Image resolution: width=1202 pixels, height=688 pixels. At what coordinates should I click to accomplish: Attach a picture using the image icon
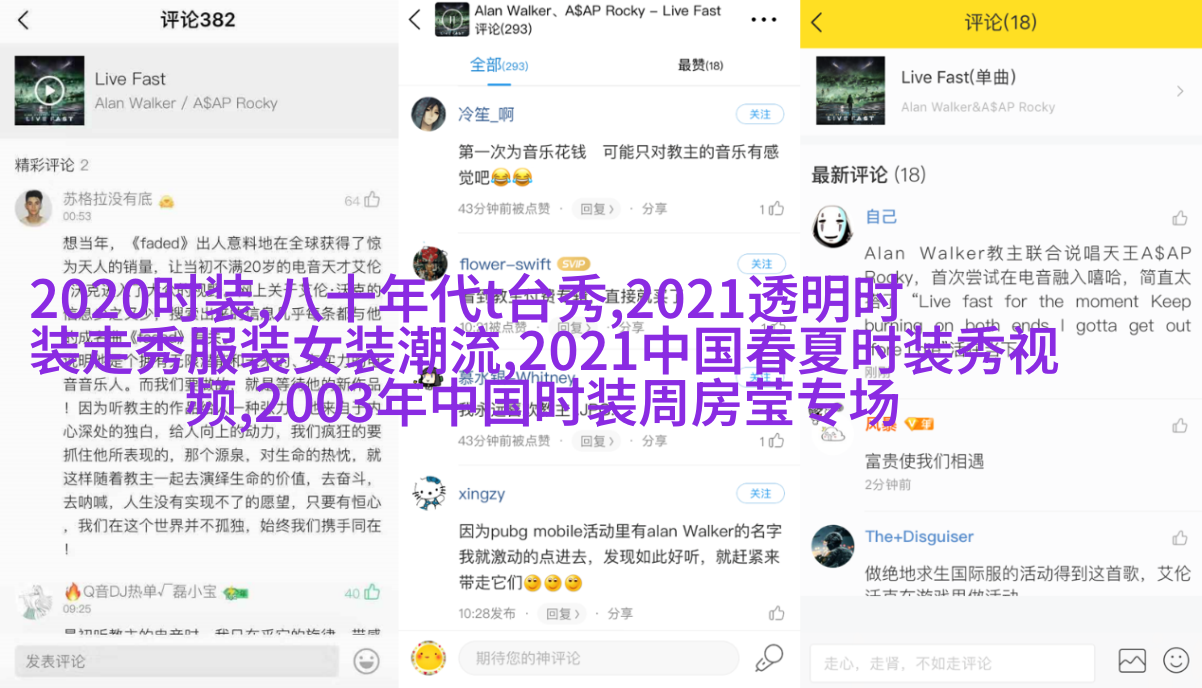click(1132, 660)
